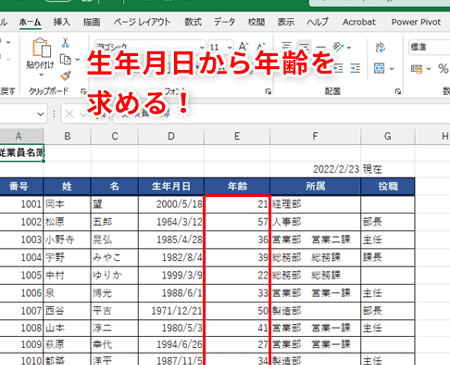Open the 描画 tab
Screen dimensions: 450x365
(x=92, y=22)
